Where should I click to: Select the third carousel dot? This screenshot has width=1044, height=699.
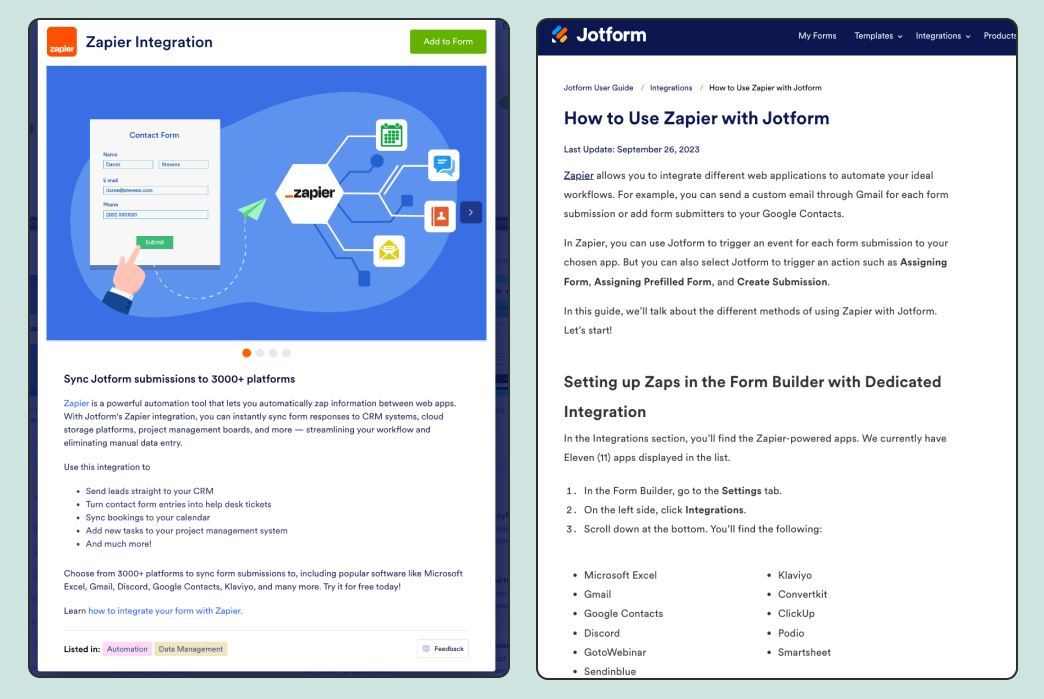273,353
